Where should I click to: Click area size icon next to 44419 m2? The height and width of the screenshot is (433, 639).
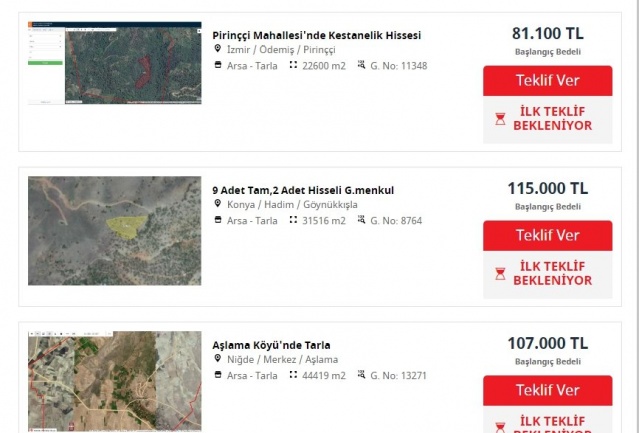pyautogui.click(x=293, y=374)
